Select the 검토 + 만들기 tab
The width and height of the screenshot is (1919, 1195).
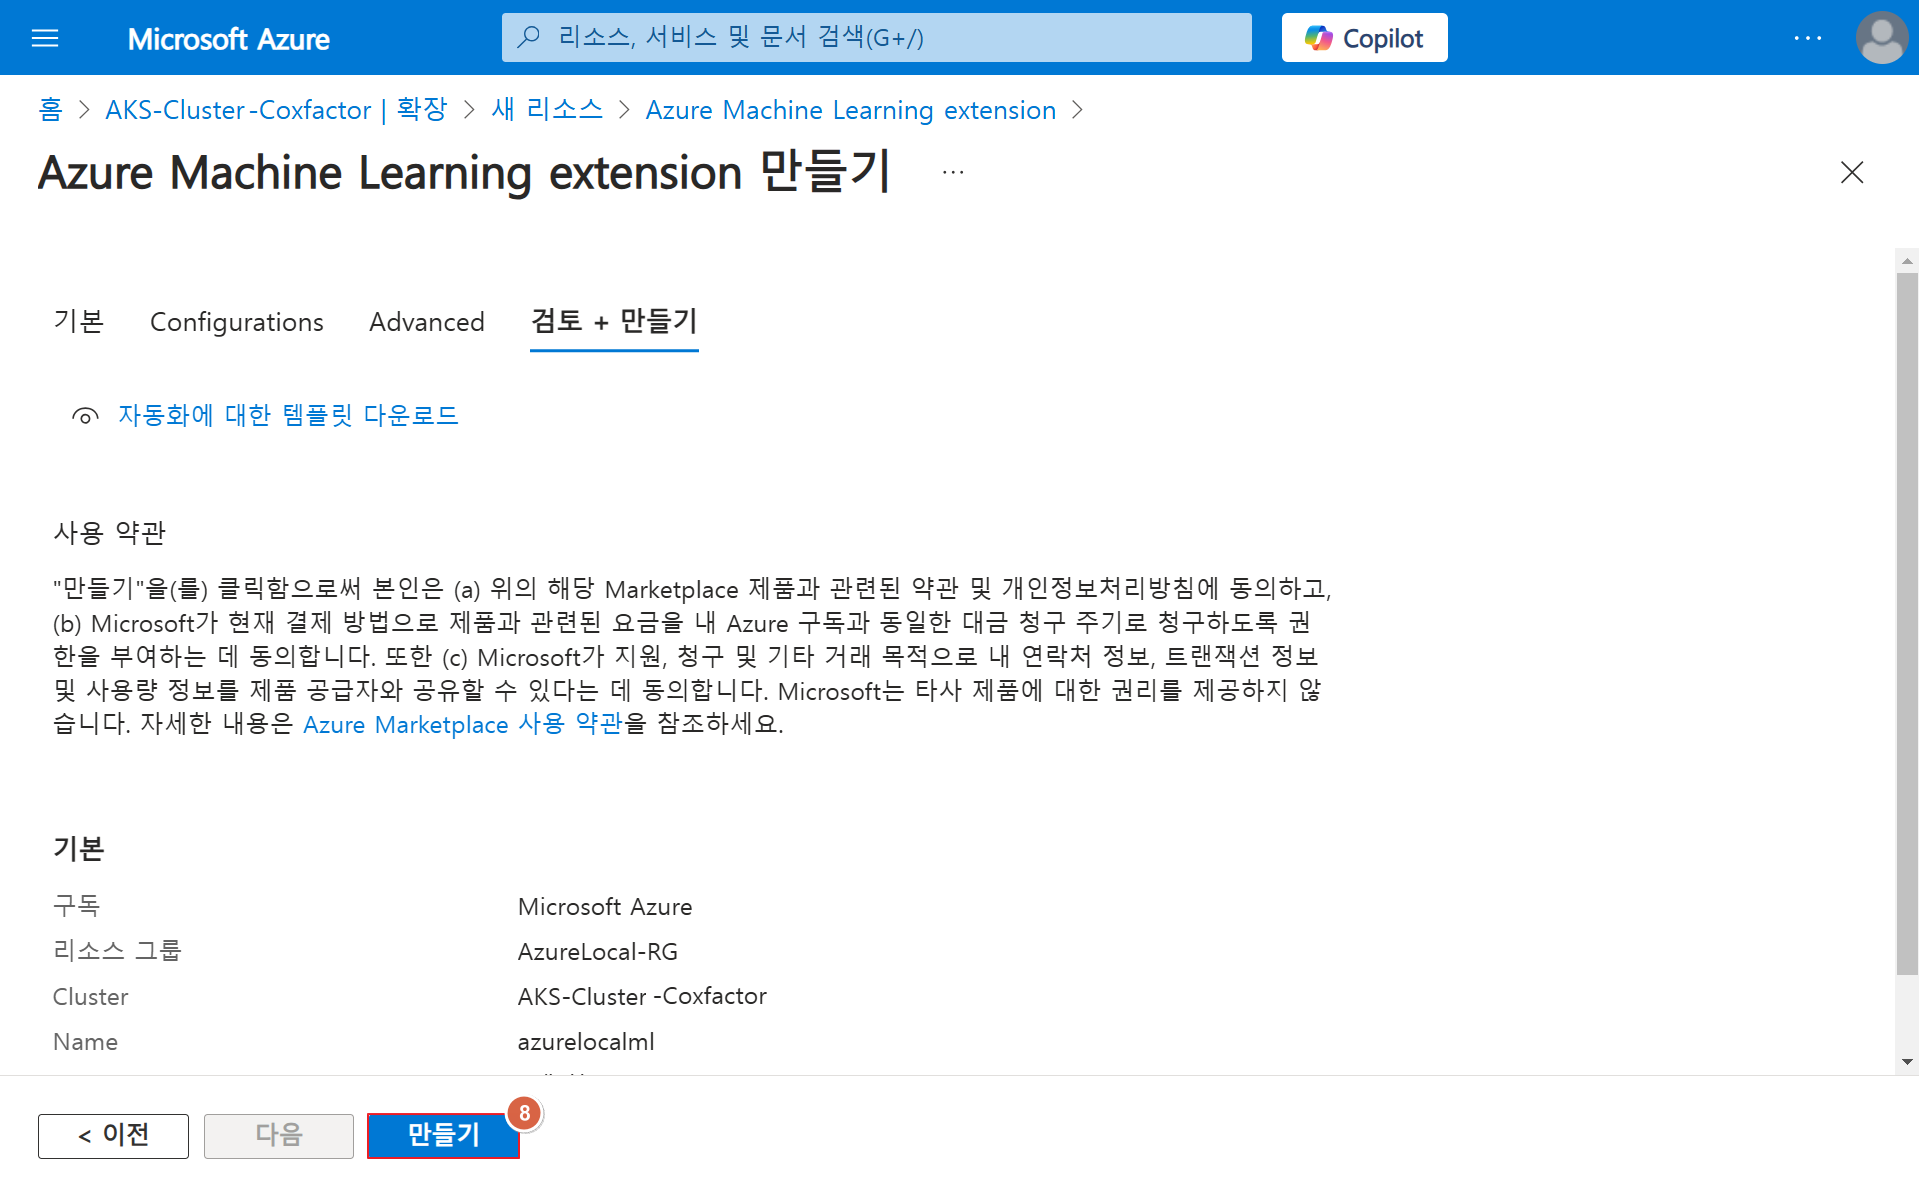614,321
